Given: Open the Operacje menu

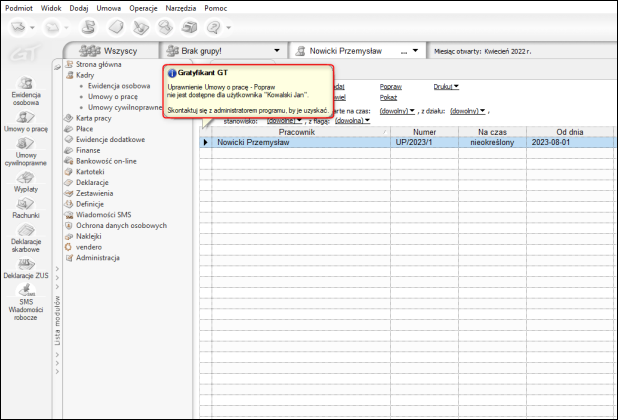Looking at the screenshot, I should coord(143,8).
